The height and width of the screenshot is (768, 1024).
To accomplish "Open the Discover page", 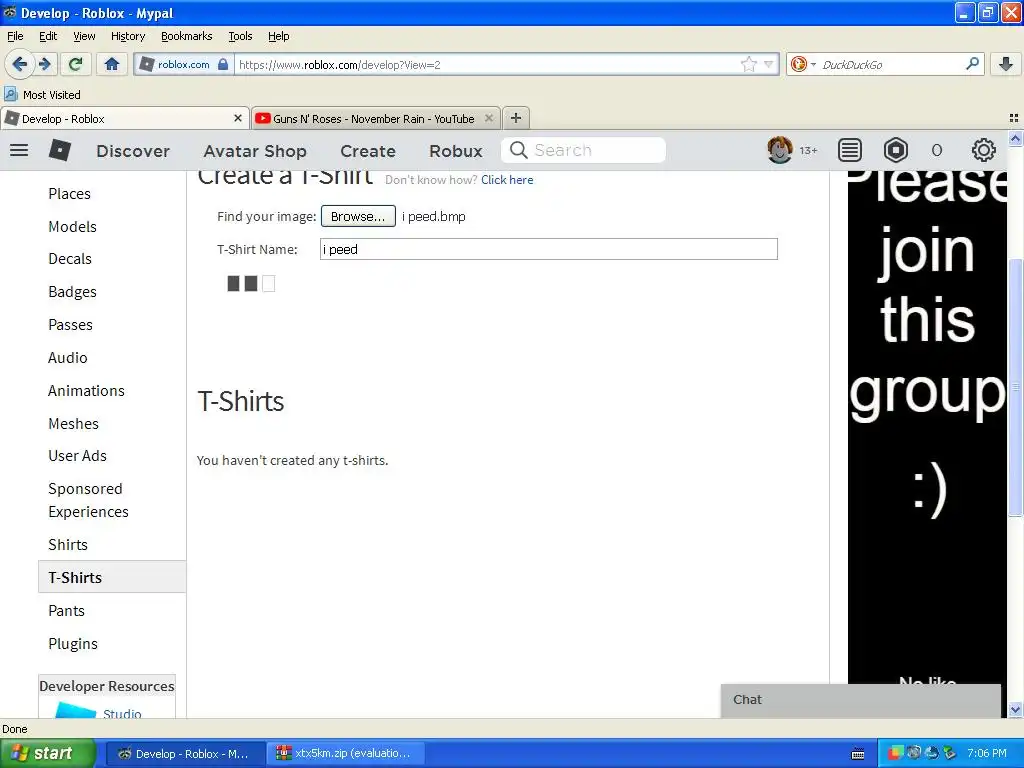I will 133,151.
